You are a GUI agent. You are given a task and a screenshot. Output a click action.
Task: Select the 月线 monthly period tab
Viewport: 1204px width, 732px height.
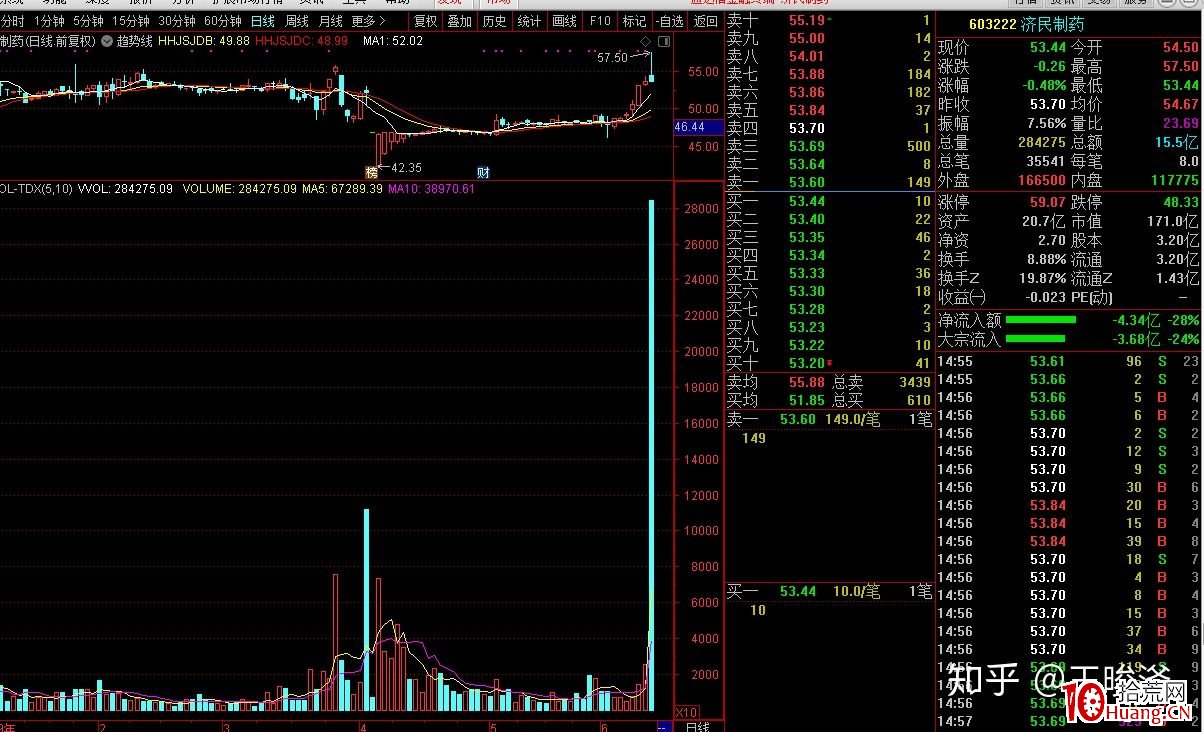click(331, 21)
